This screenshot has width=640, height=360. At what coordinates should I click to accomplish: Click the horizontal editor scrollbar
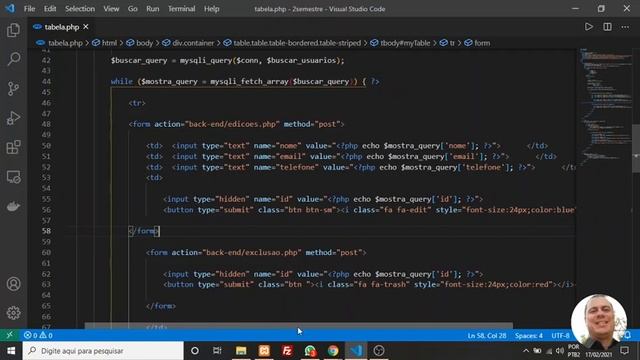coord(298,326)
